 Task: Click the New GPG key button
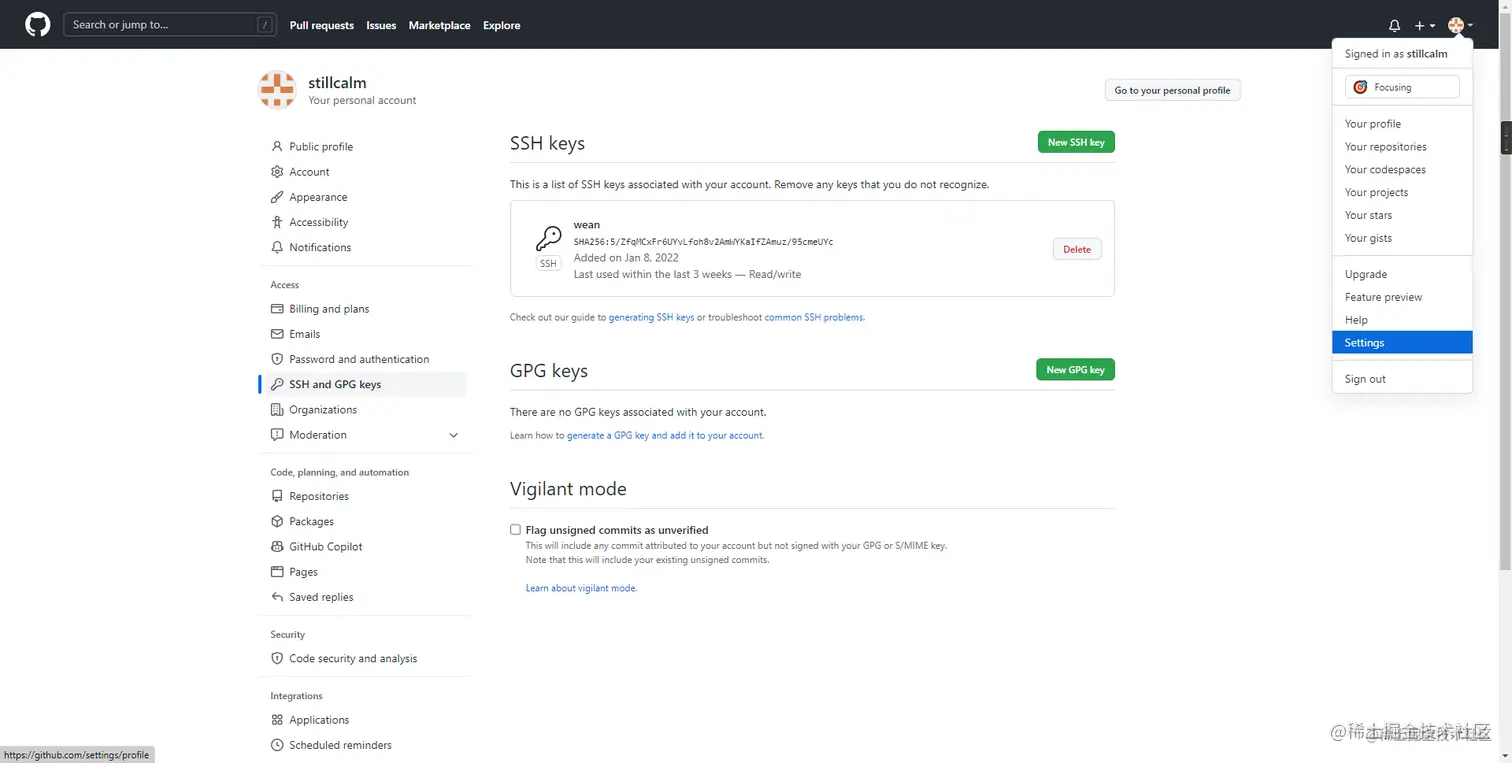tap(1075, 370)
